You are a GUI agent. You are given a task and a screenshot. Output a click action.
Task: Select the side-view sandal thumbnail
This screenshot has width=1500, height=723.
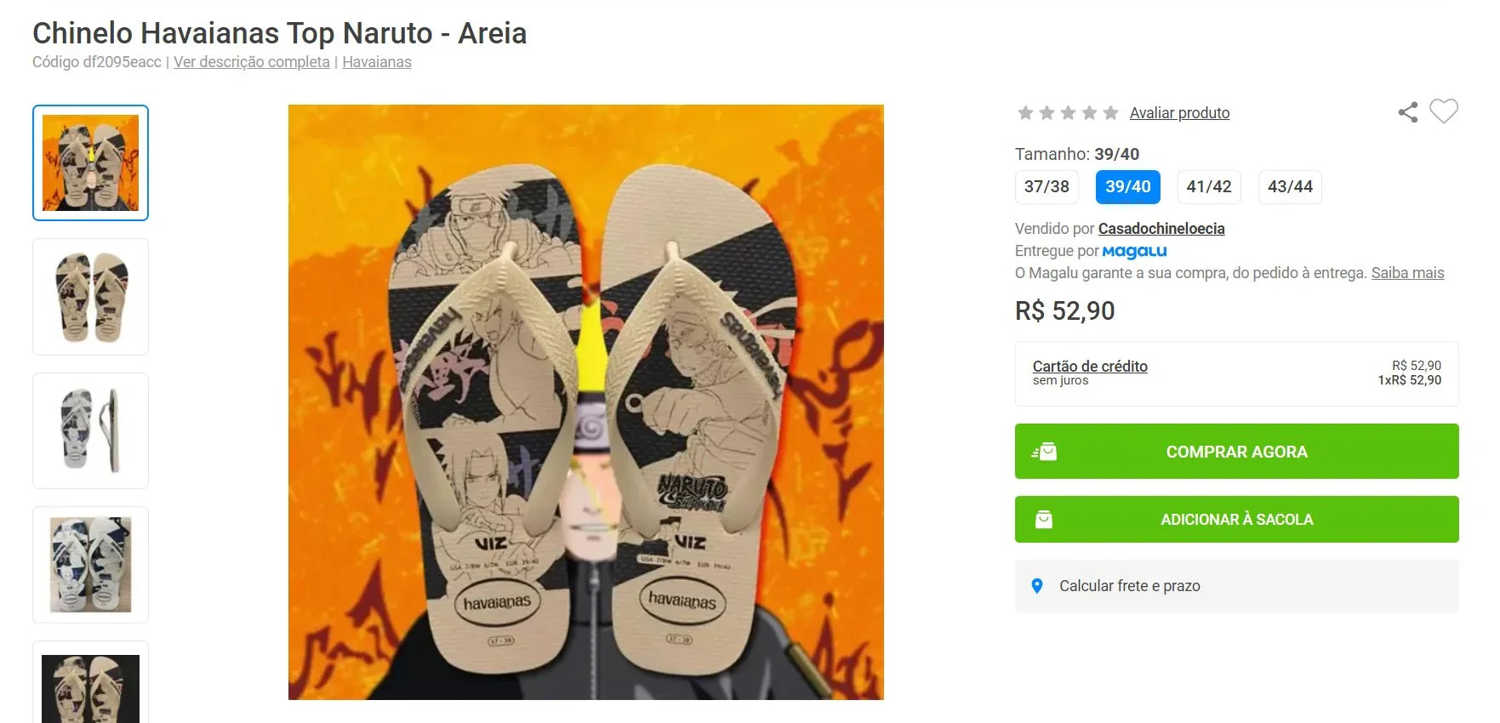(90, 430)
